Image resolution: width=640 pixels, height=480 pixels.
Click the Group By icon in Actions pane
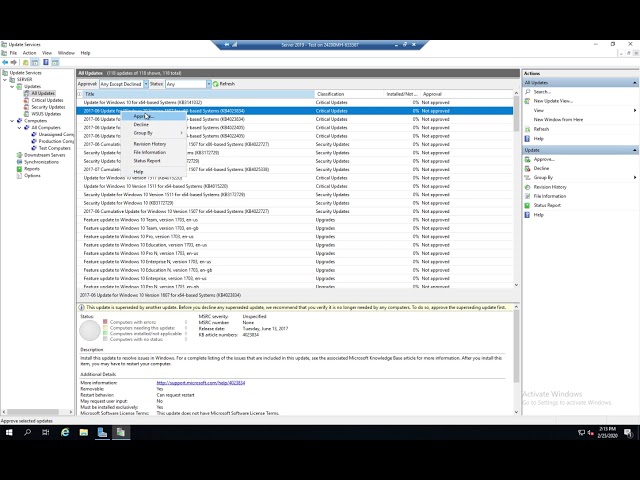click(527, 178)
